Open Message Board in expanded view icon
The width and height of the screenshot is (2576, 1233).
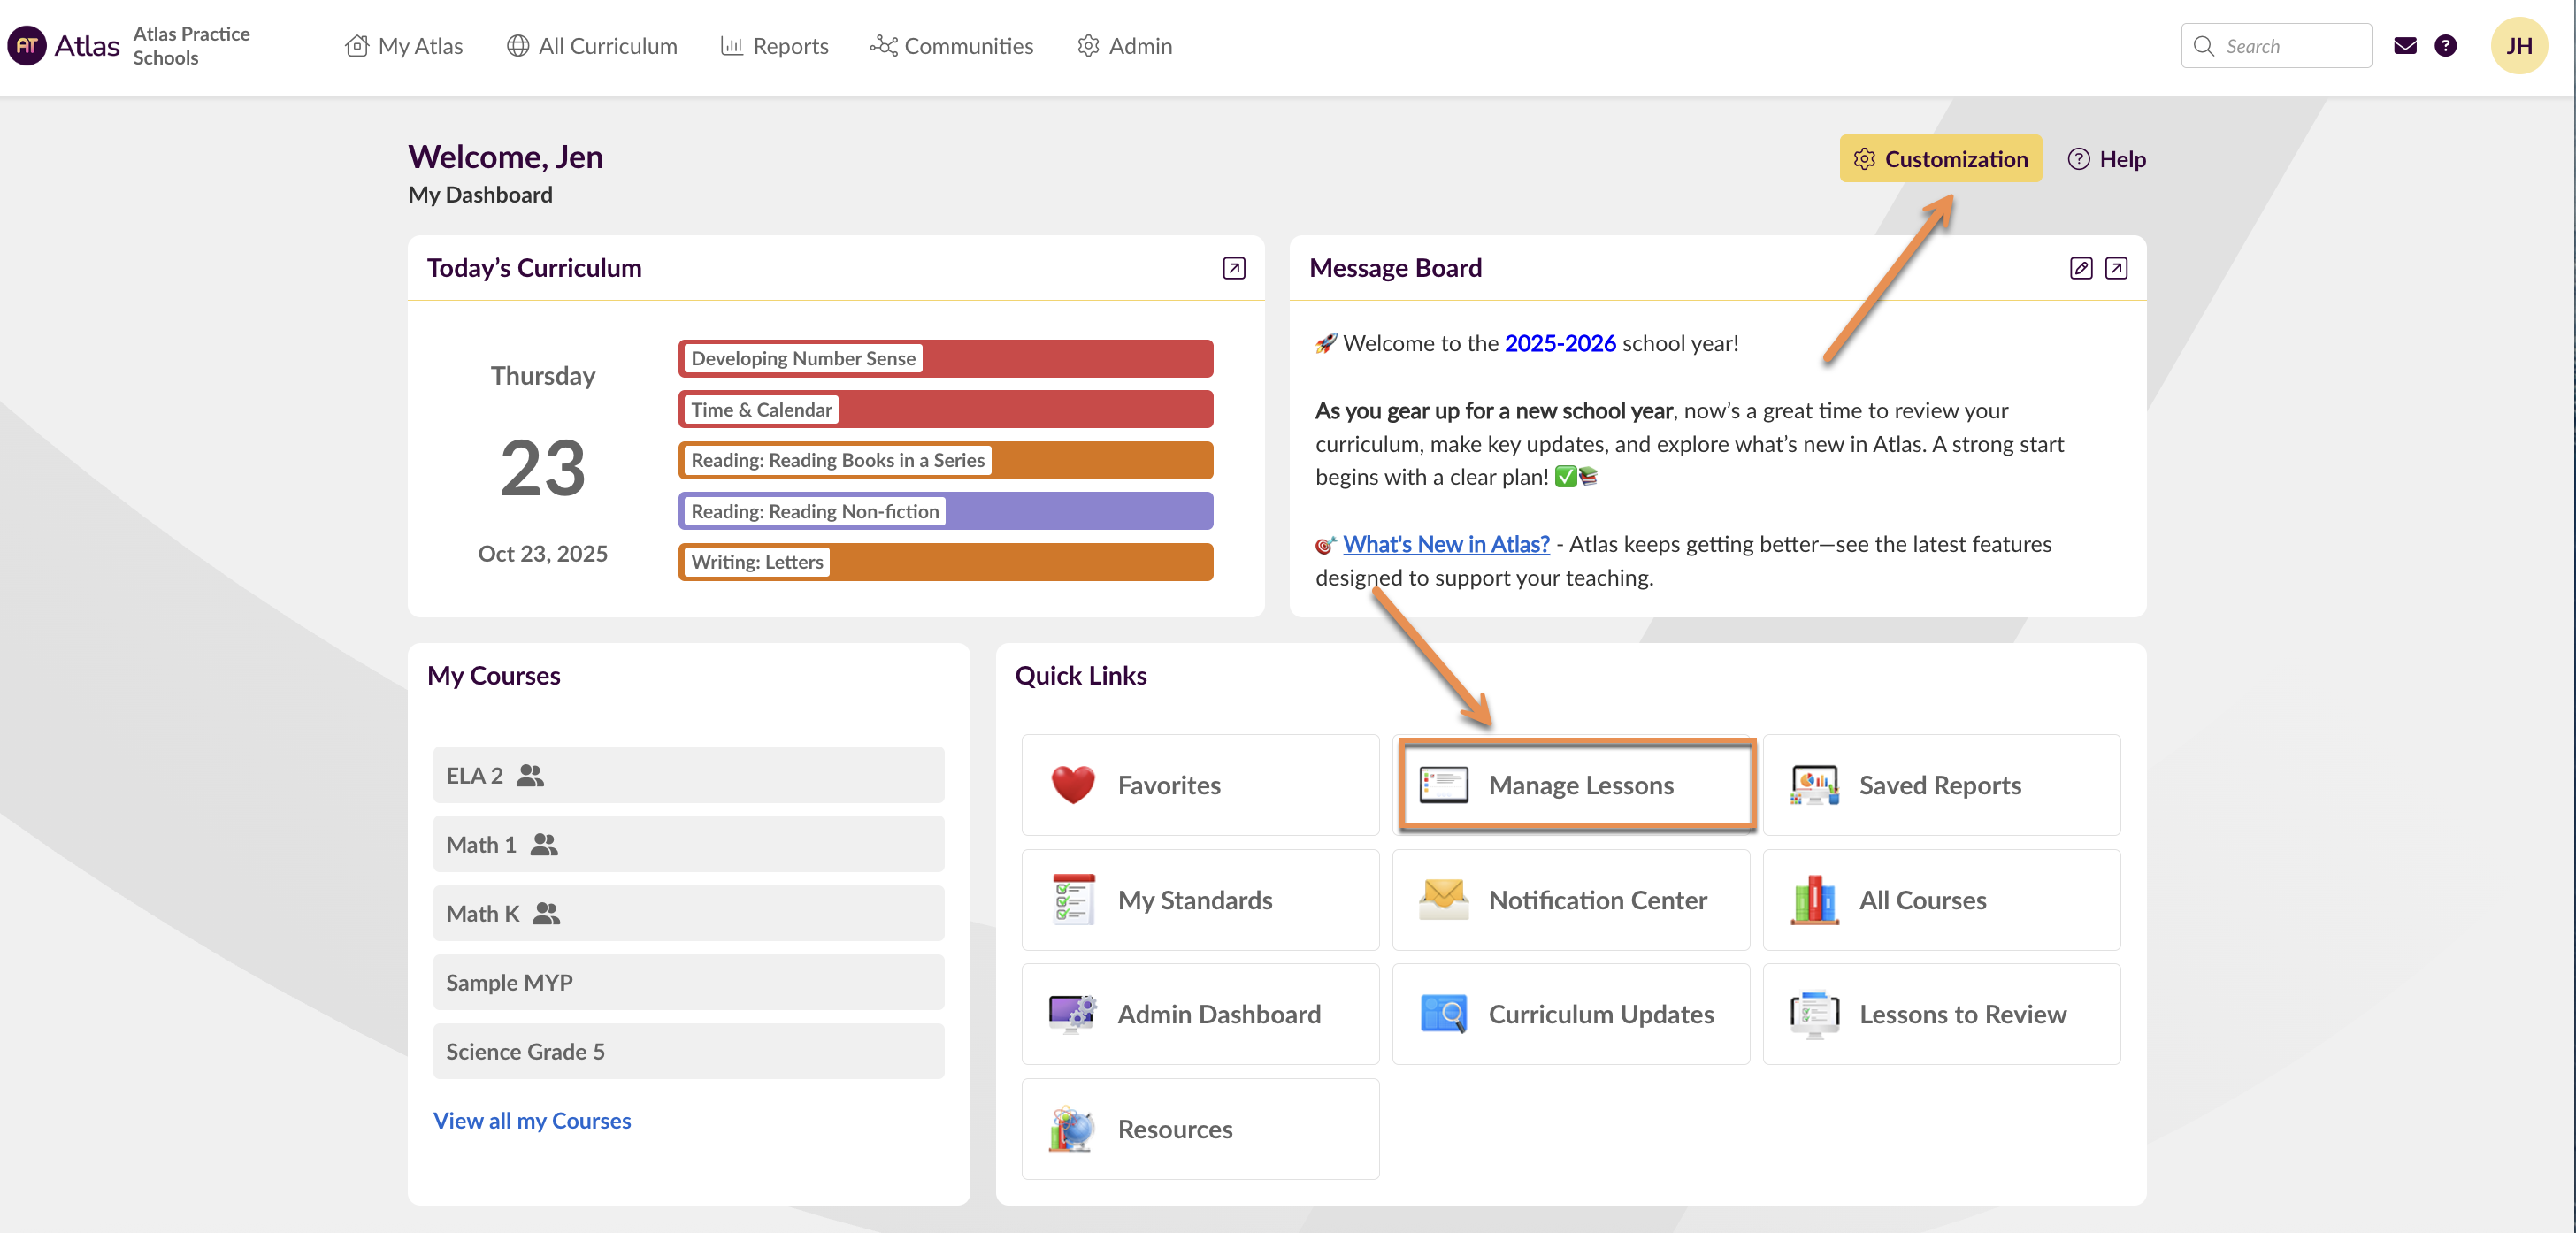(2115, 268)
